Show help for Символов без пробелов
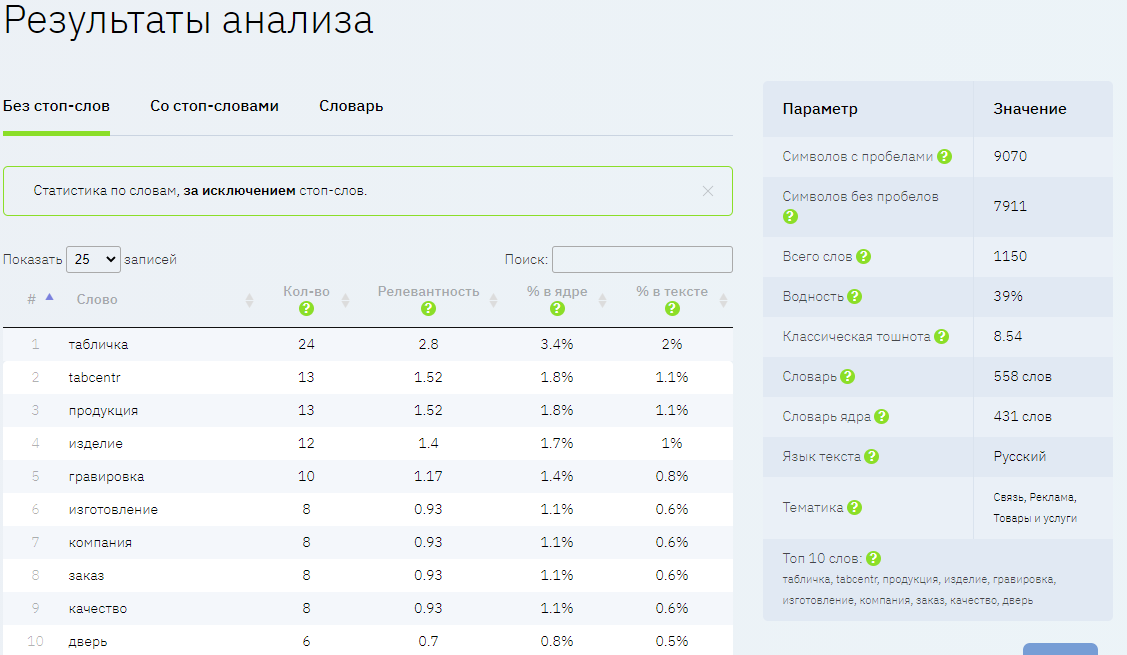Image resolution: width=1127 pixels, height=655 pixels. [x=790, y=216]
